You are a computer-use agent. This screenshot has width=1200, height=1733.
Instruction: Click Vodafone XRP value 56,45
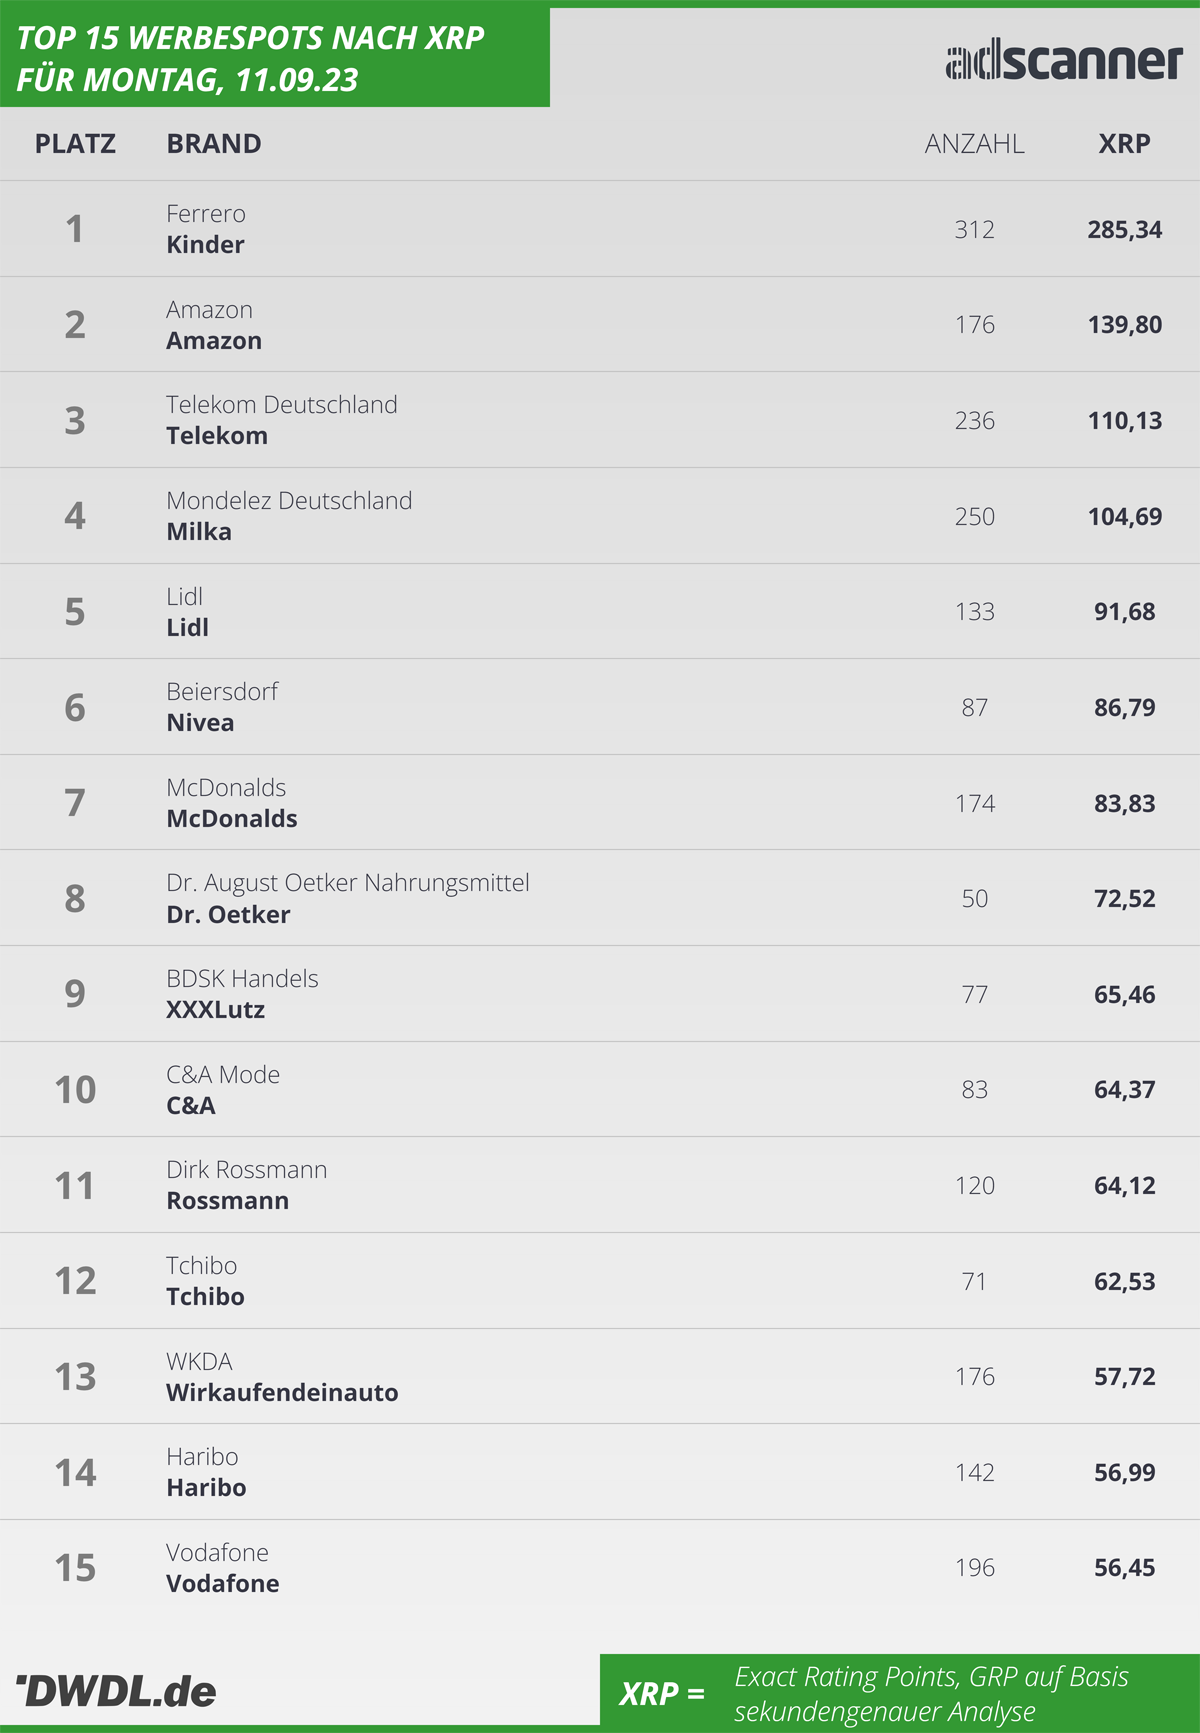(x=1124, y=1568)
